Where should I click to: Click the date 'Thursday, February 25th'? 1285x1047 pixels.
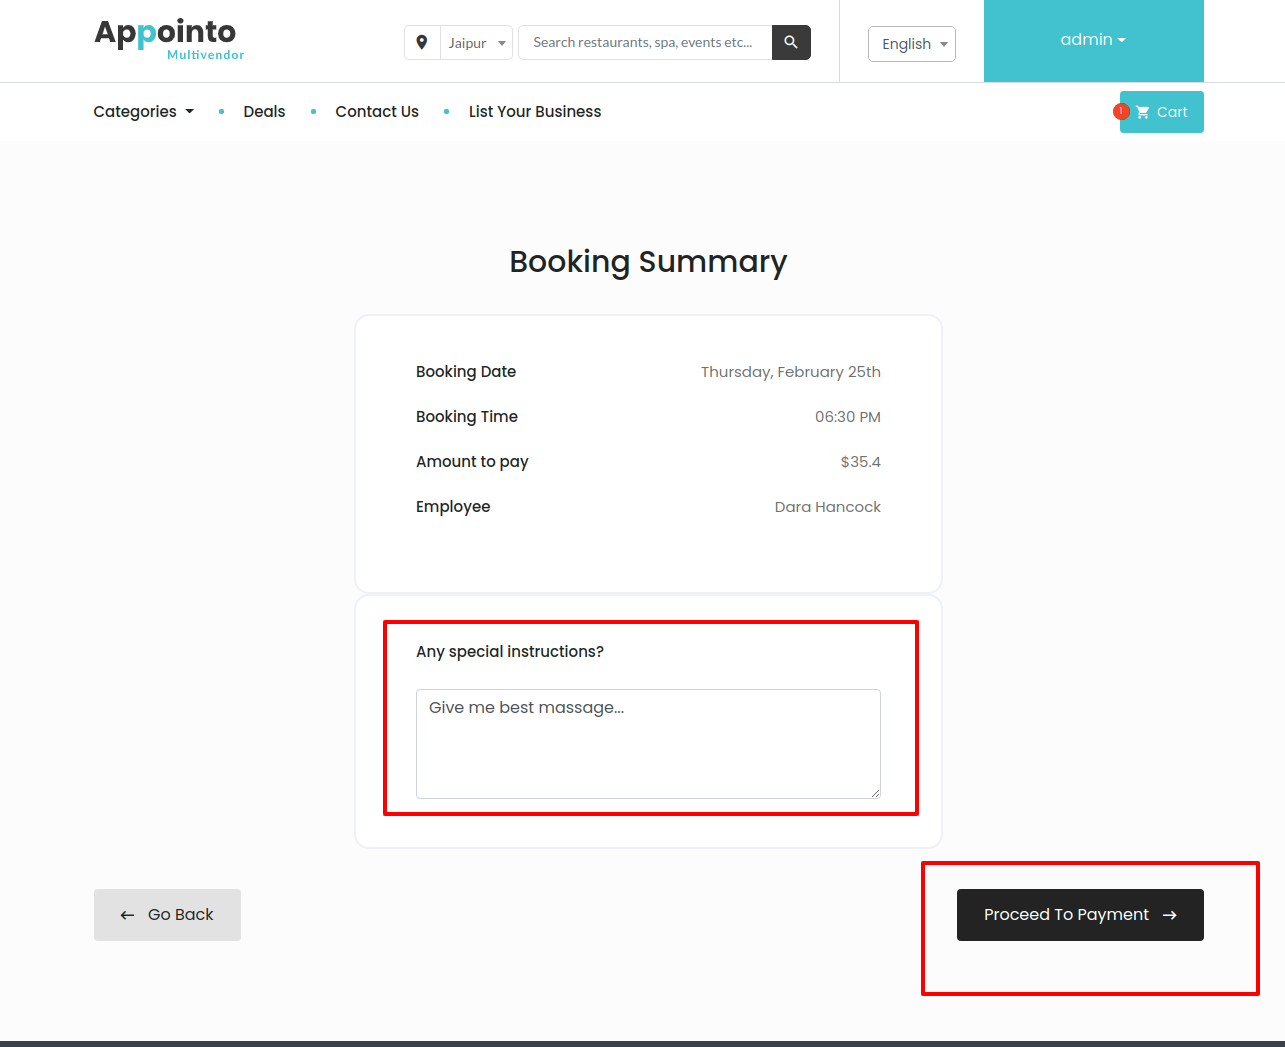coord(791,372)
